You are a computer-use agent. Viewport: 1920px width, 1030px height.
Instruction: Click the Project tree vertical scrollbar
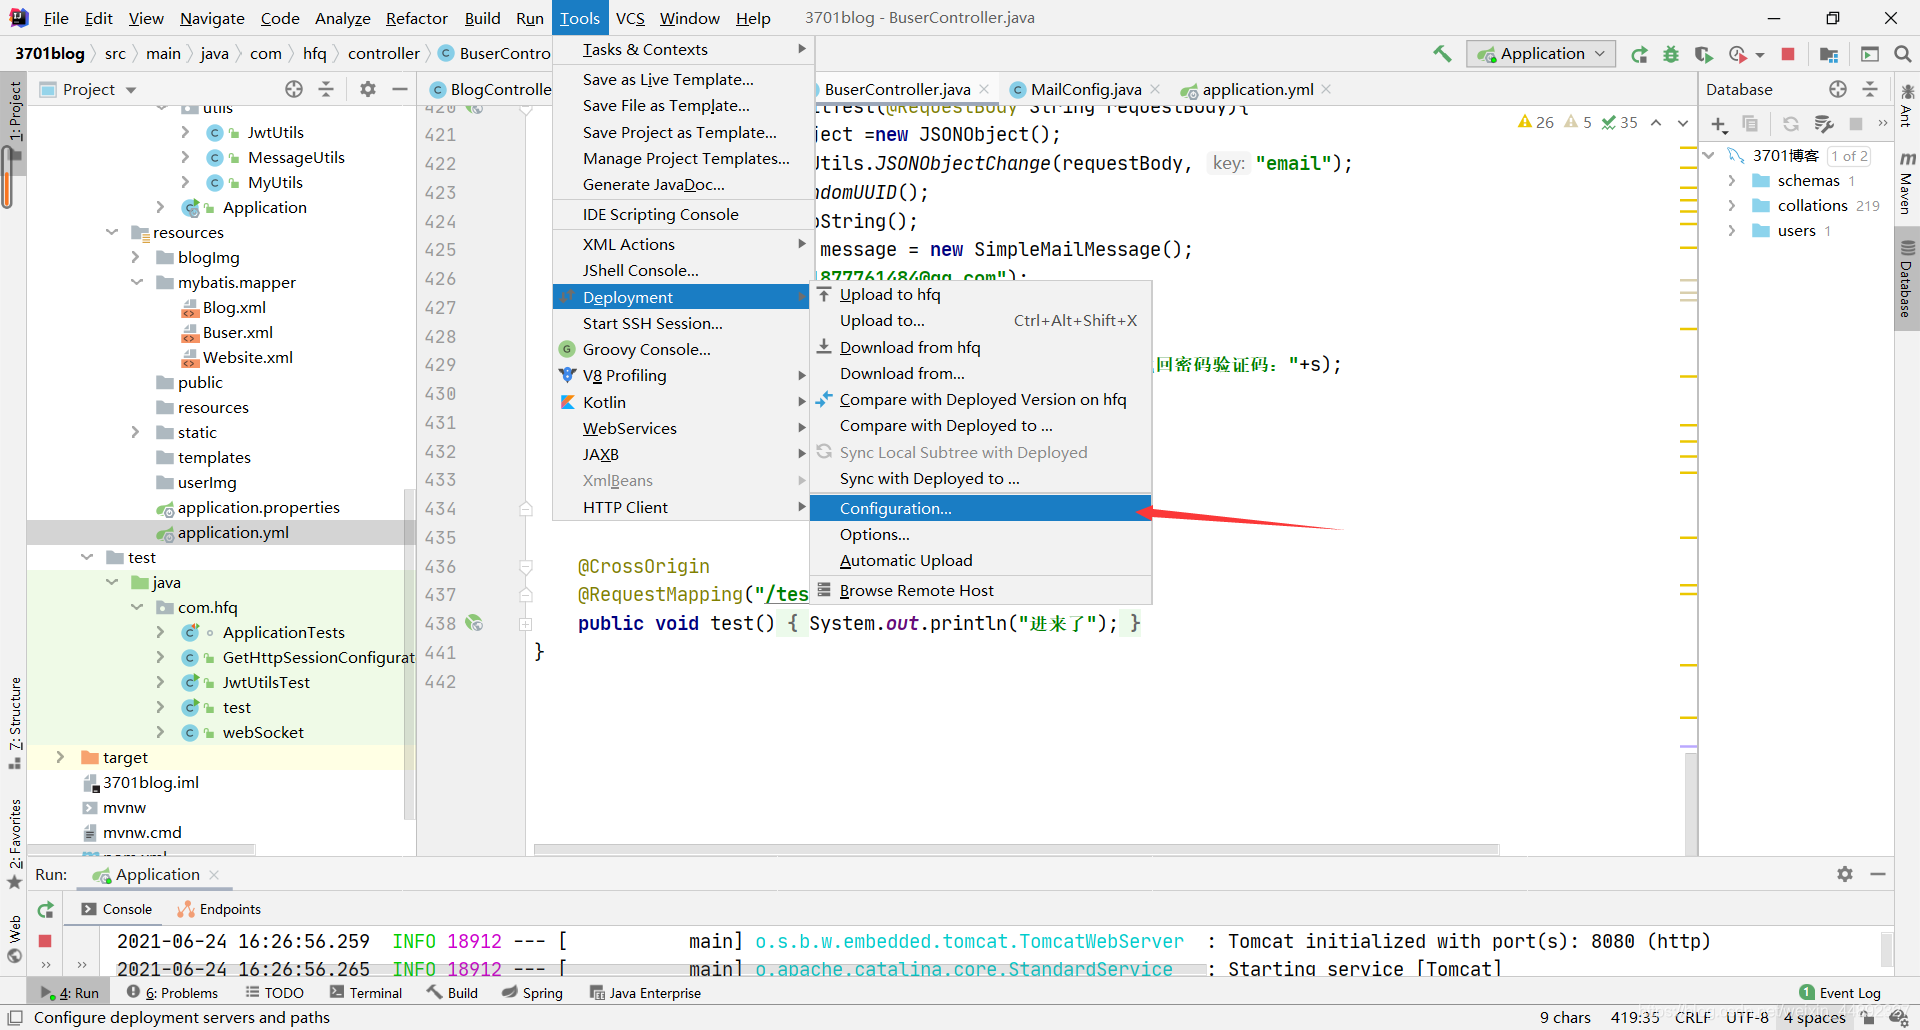tap(409, 655)
